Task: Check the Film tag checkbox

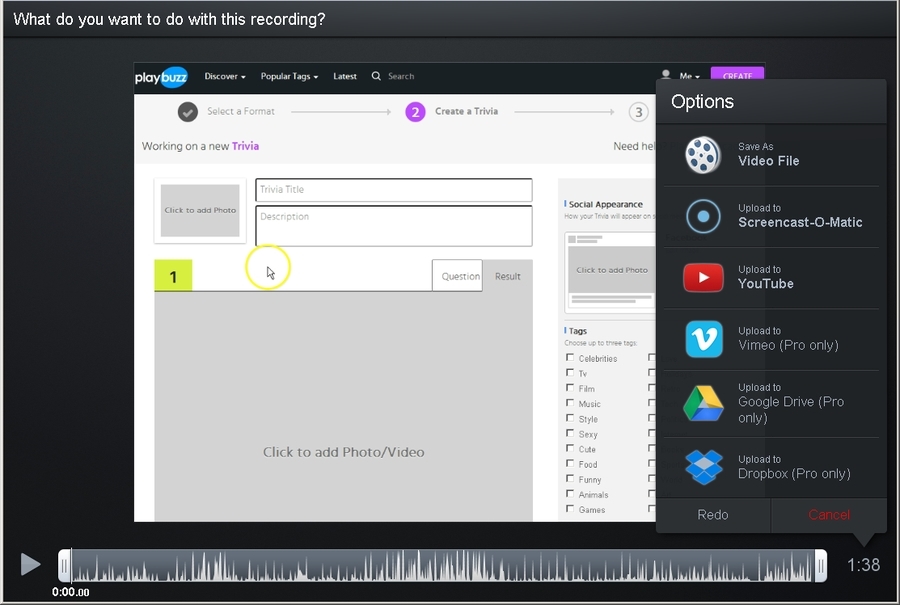Action: pyautogui.click(x=570, y=387)
